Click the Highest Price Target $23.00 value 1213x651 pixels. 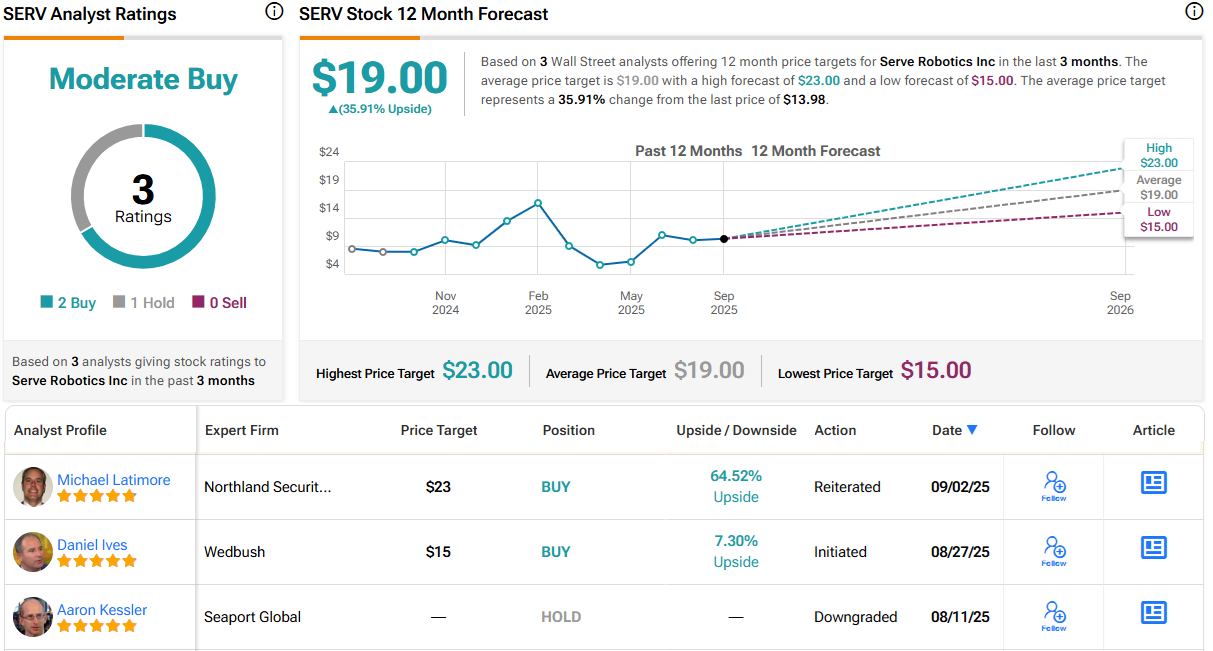pos(478,370)
